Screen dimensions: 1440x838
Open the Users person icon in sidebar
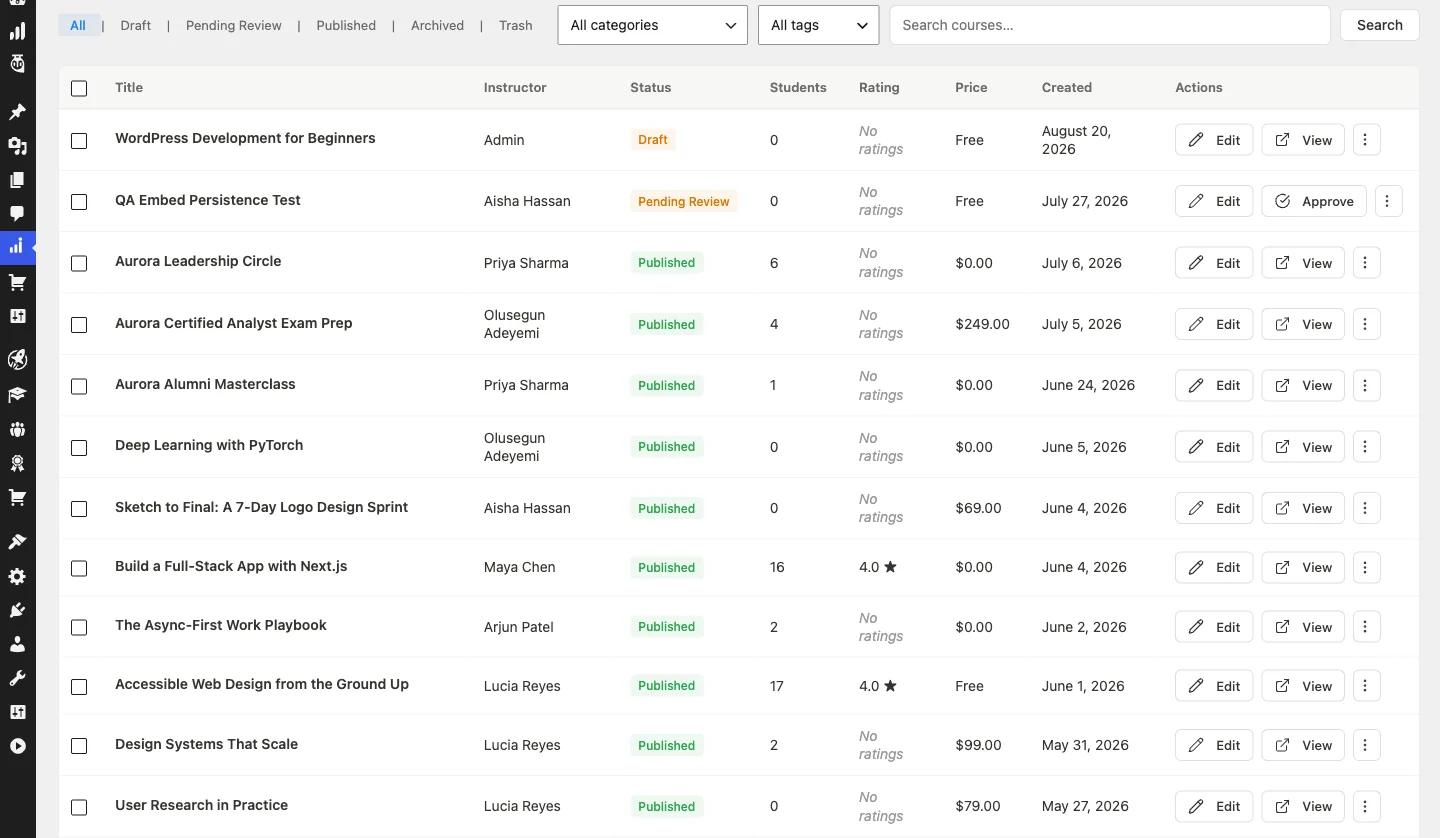[17, 644]
